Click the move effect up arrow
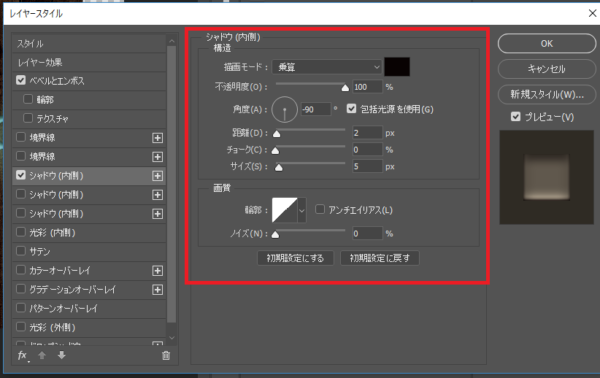Screen dimensions: 600x378 (42, 355)
